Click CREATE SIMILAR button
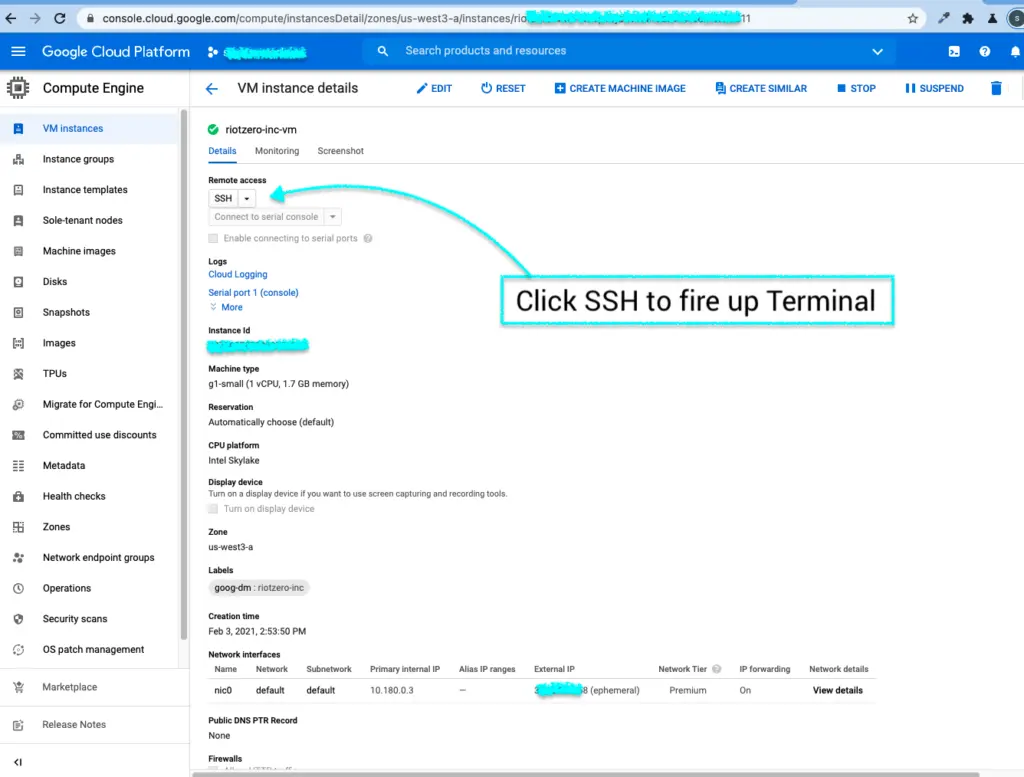The height and width of the screenshot is (777, 1024). (761, 89)
